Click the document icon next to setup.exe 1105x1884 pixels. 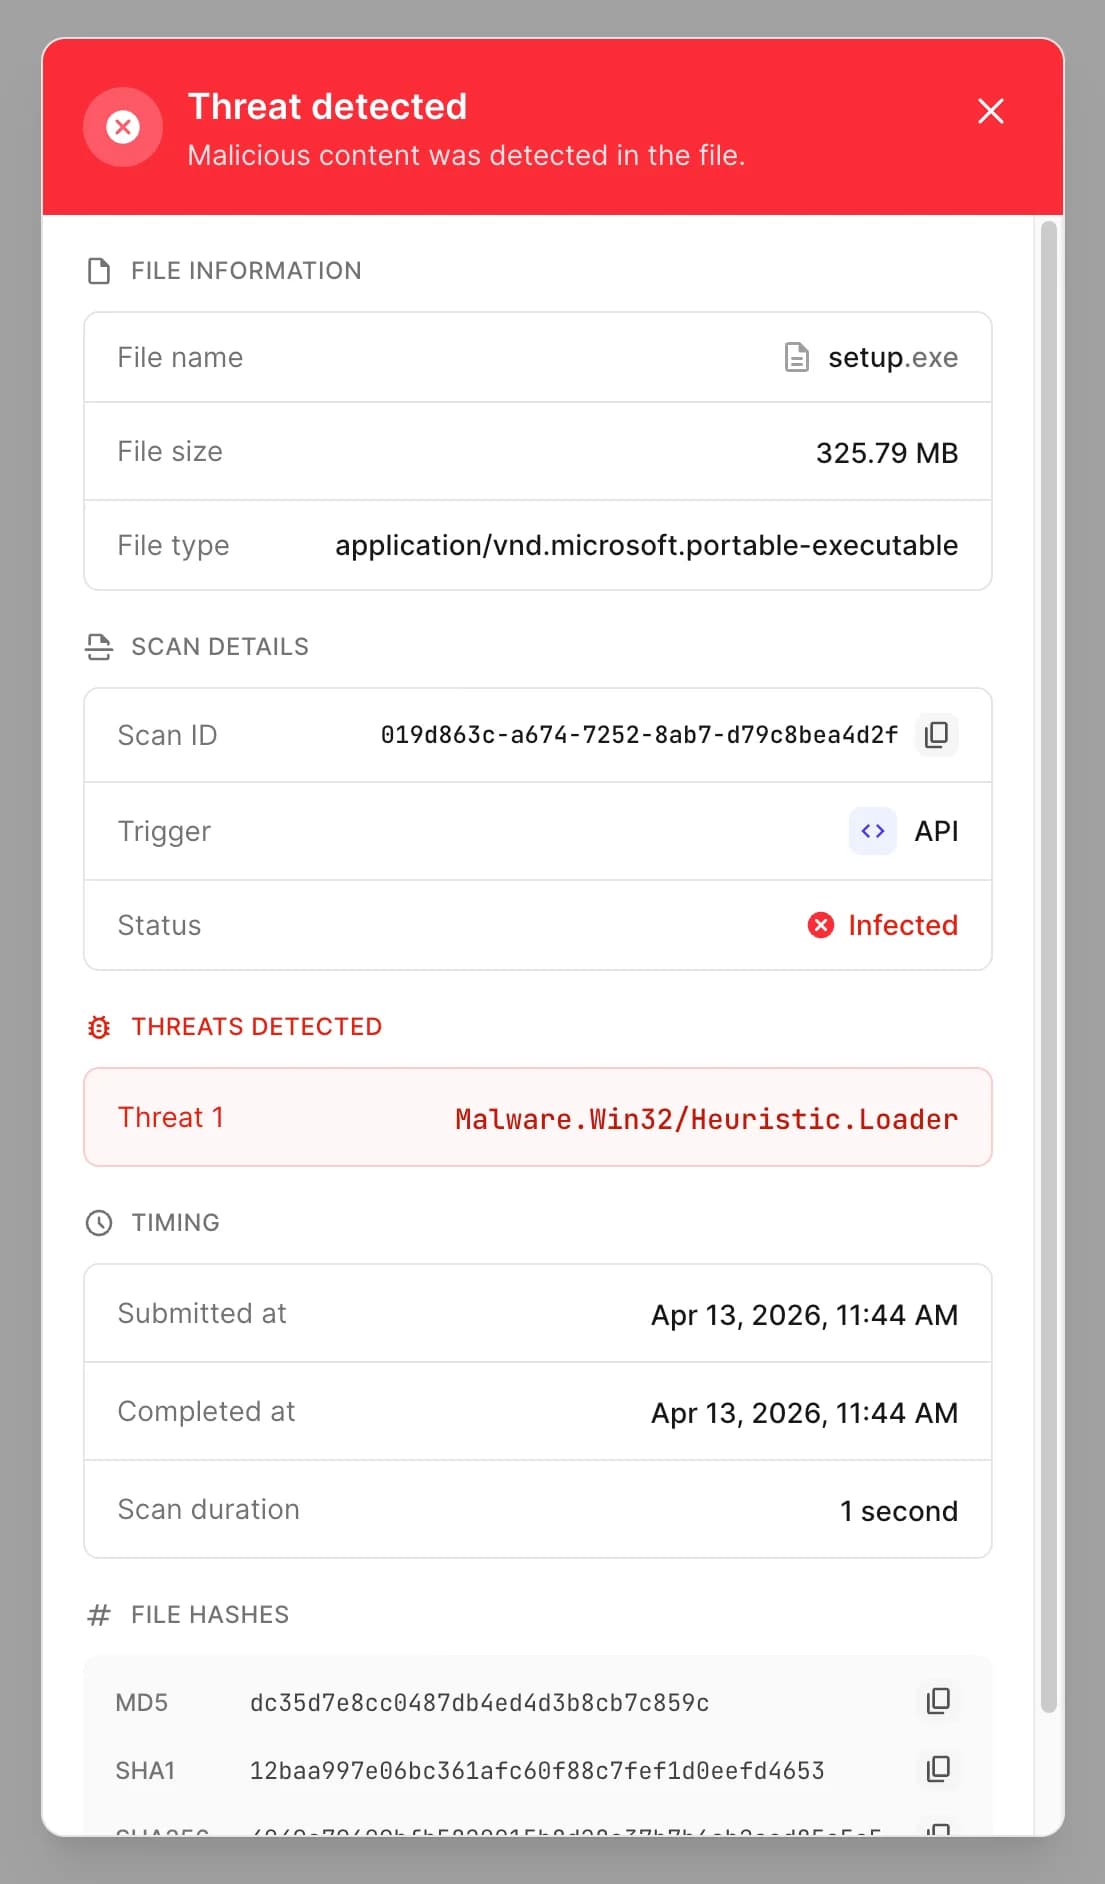tap(795, 357)
